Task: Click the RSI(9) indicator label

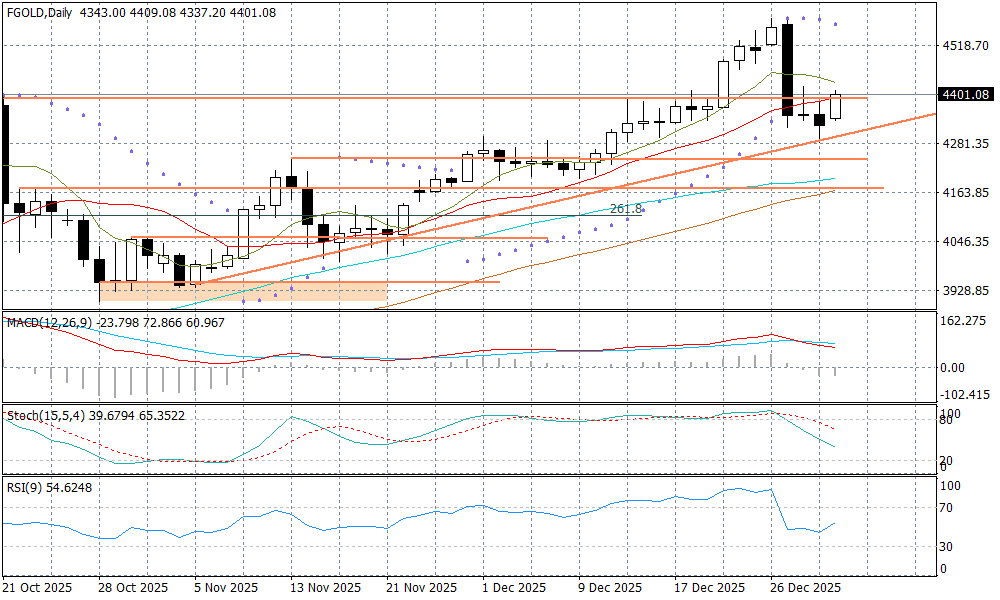Action: click(x=25, y=486)
